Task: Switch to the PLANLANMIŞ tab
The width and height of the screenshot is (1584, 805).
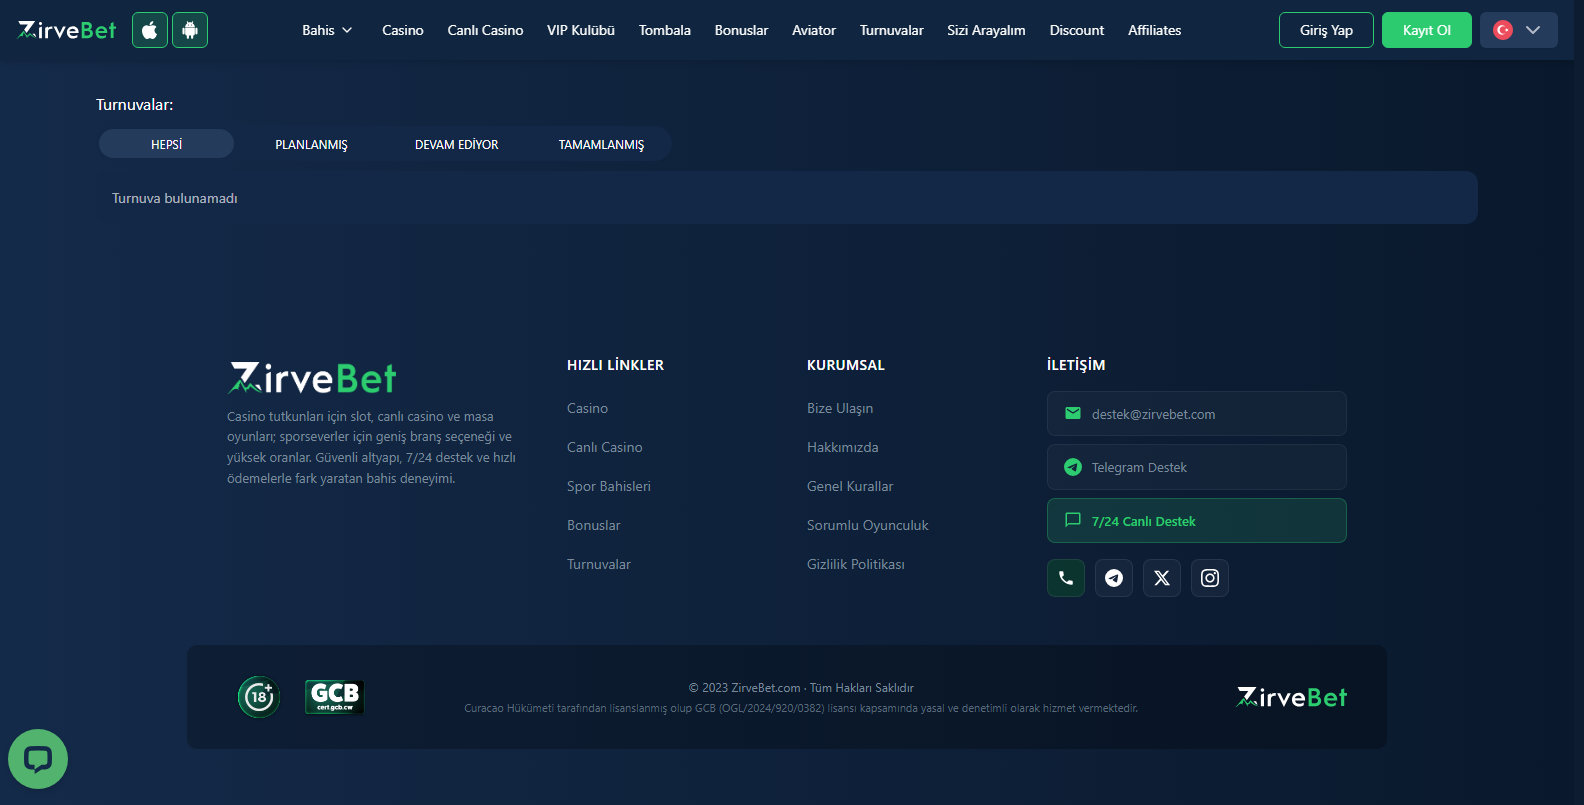Action: [311, 144]
